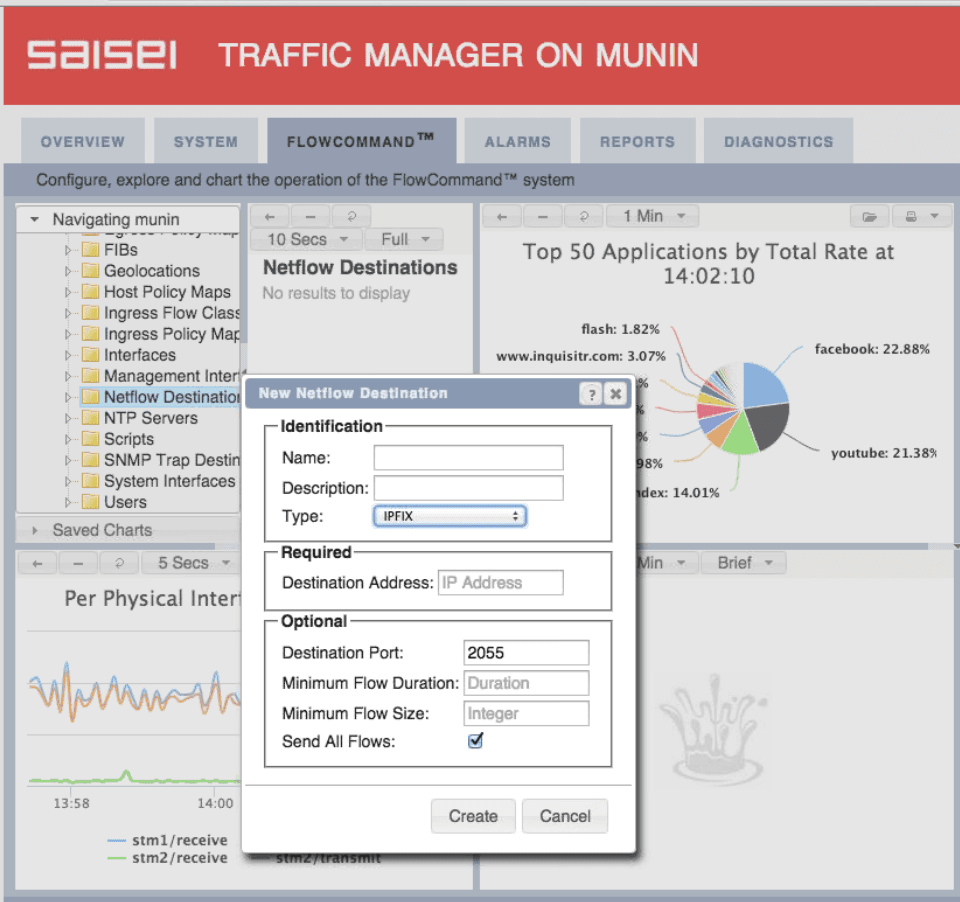The image size is (960, 902).
Task: Click the Destination Address field
Action: pos(501,582)
